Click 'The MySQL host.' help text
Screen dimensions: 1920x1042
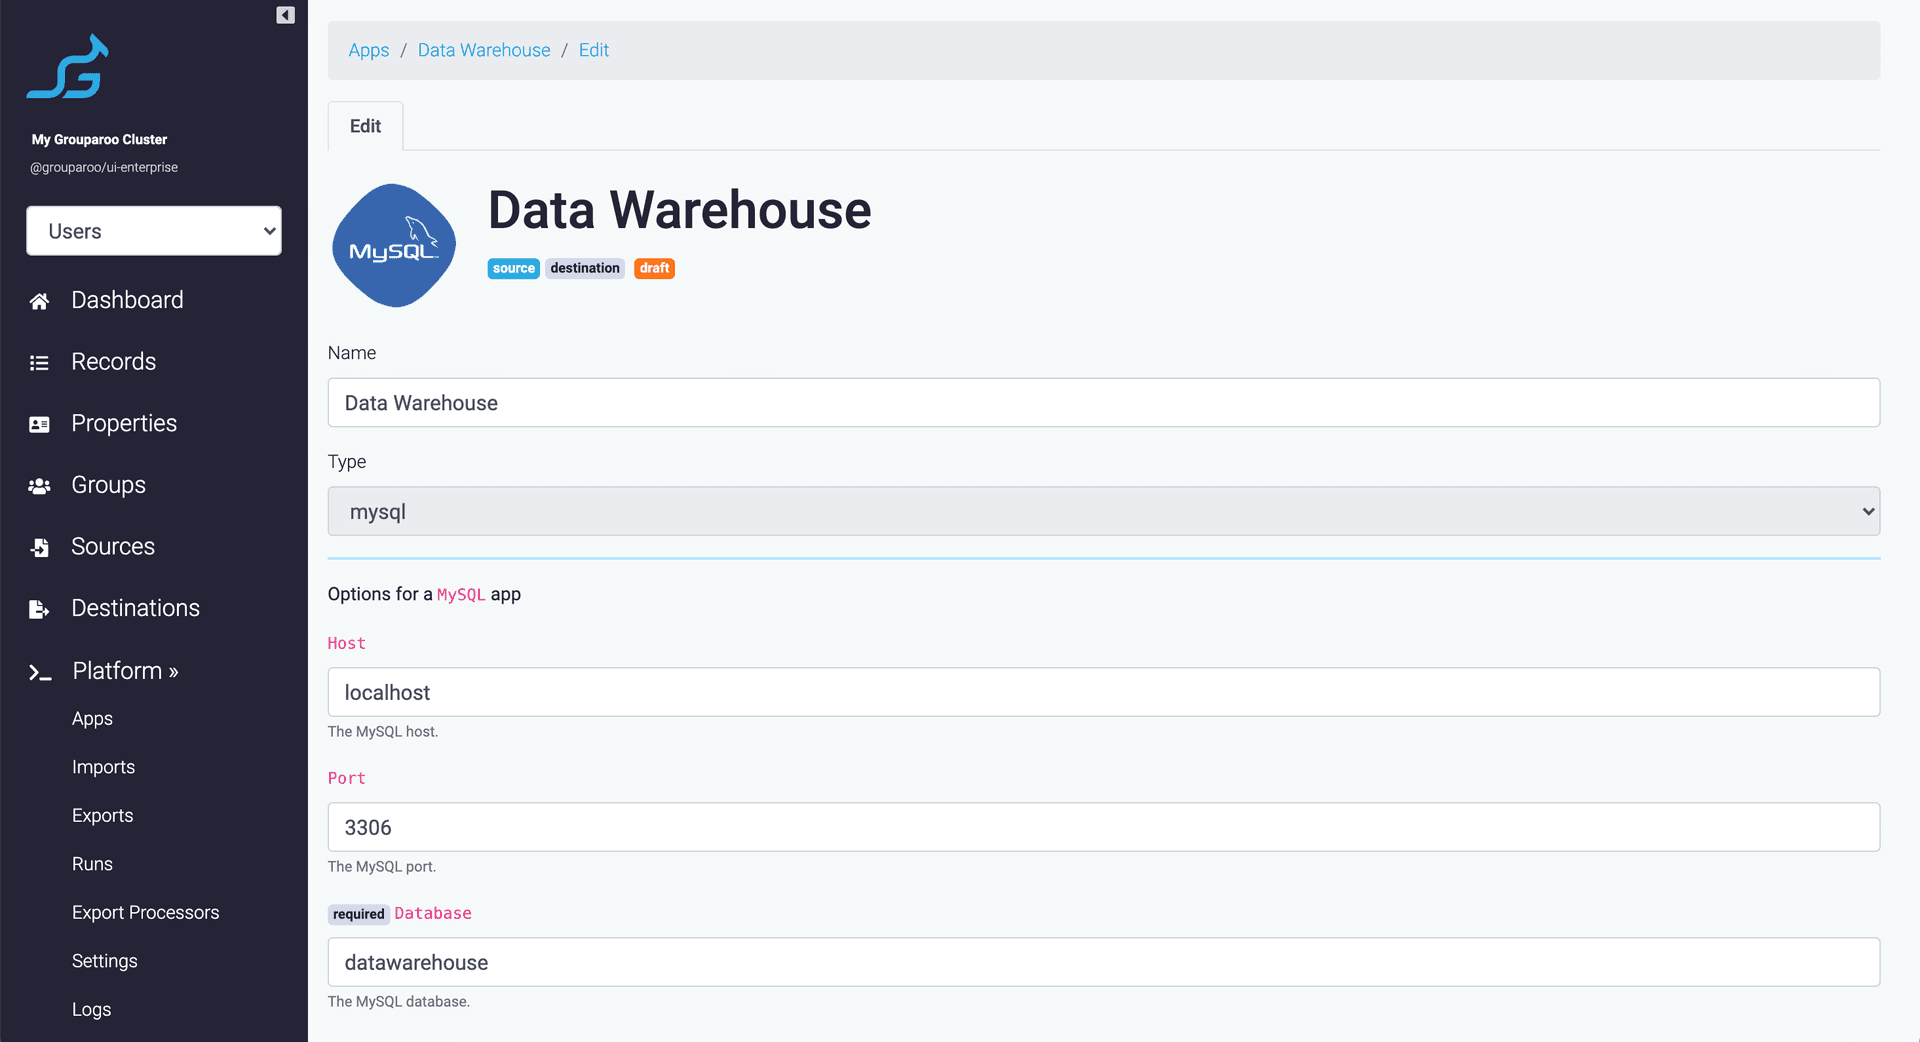coord(383,732)
